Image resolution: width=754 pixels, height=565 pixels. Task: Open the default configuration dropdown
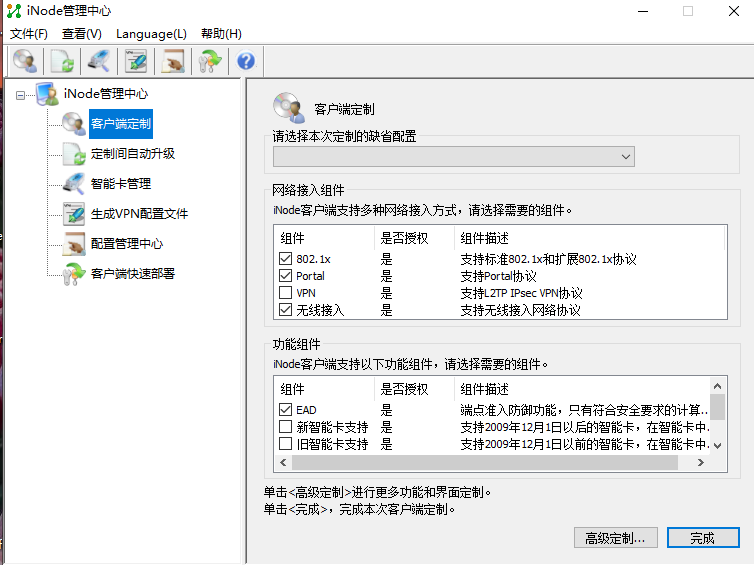pos(454,157)
